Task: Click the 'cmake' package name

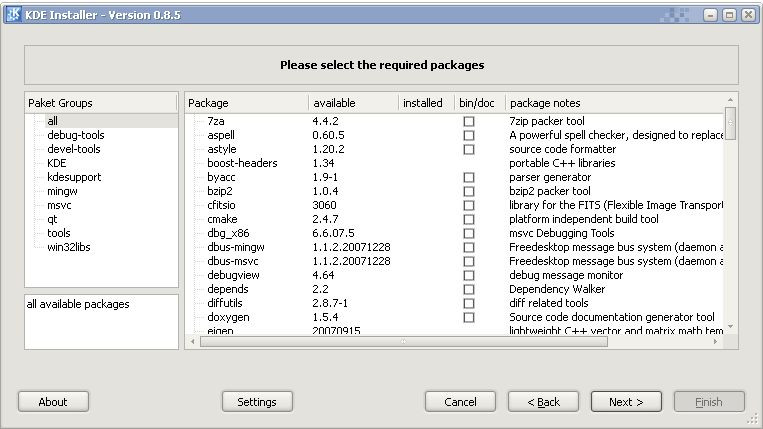Action: point(222,219)
